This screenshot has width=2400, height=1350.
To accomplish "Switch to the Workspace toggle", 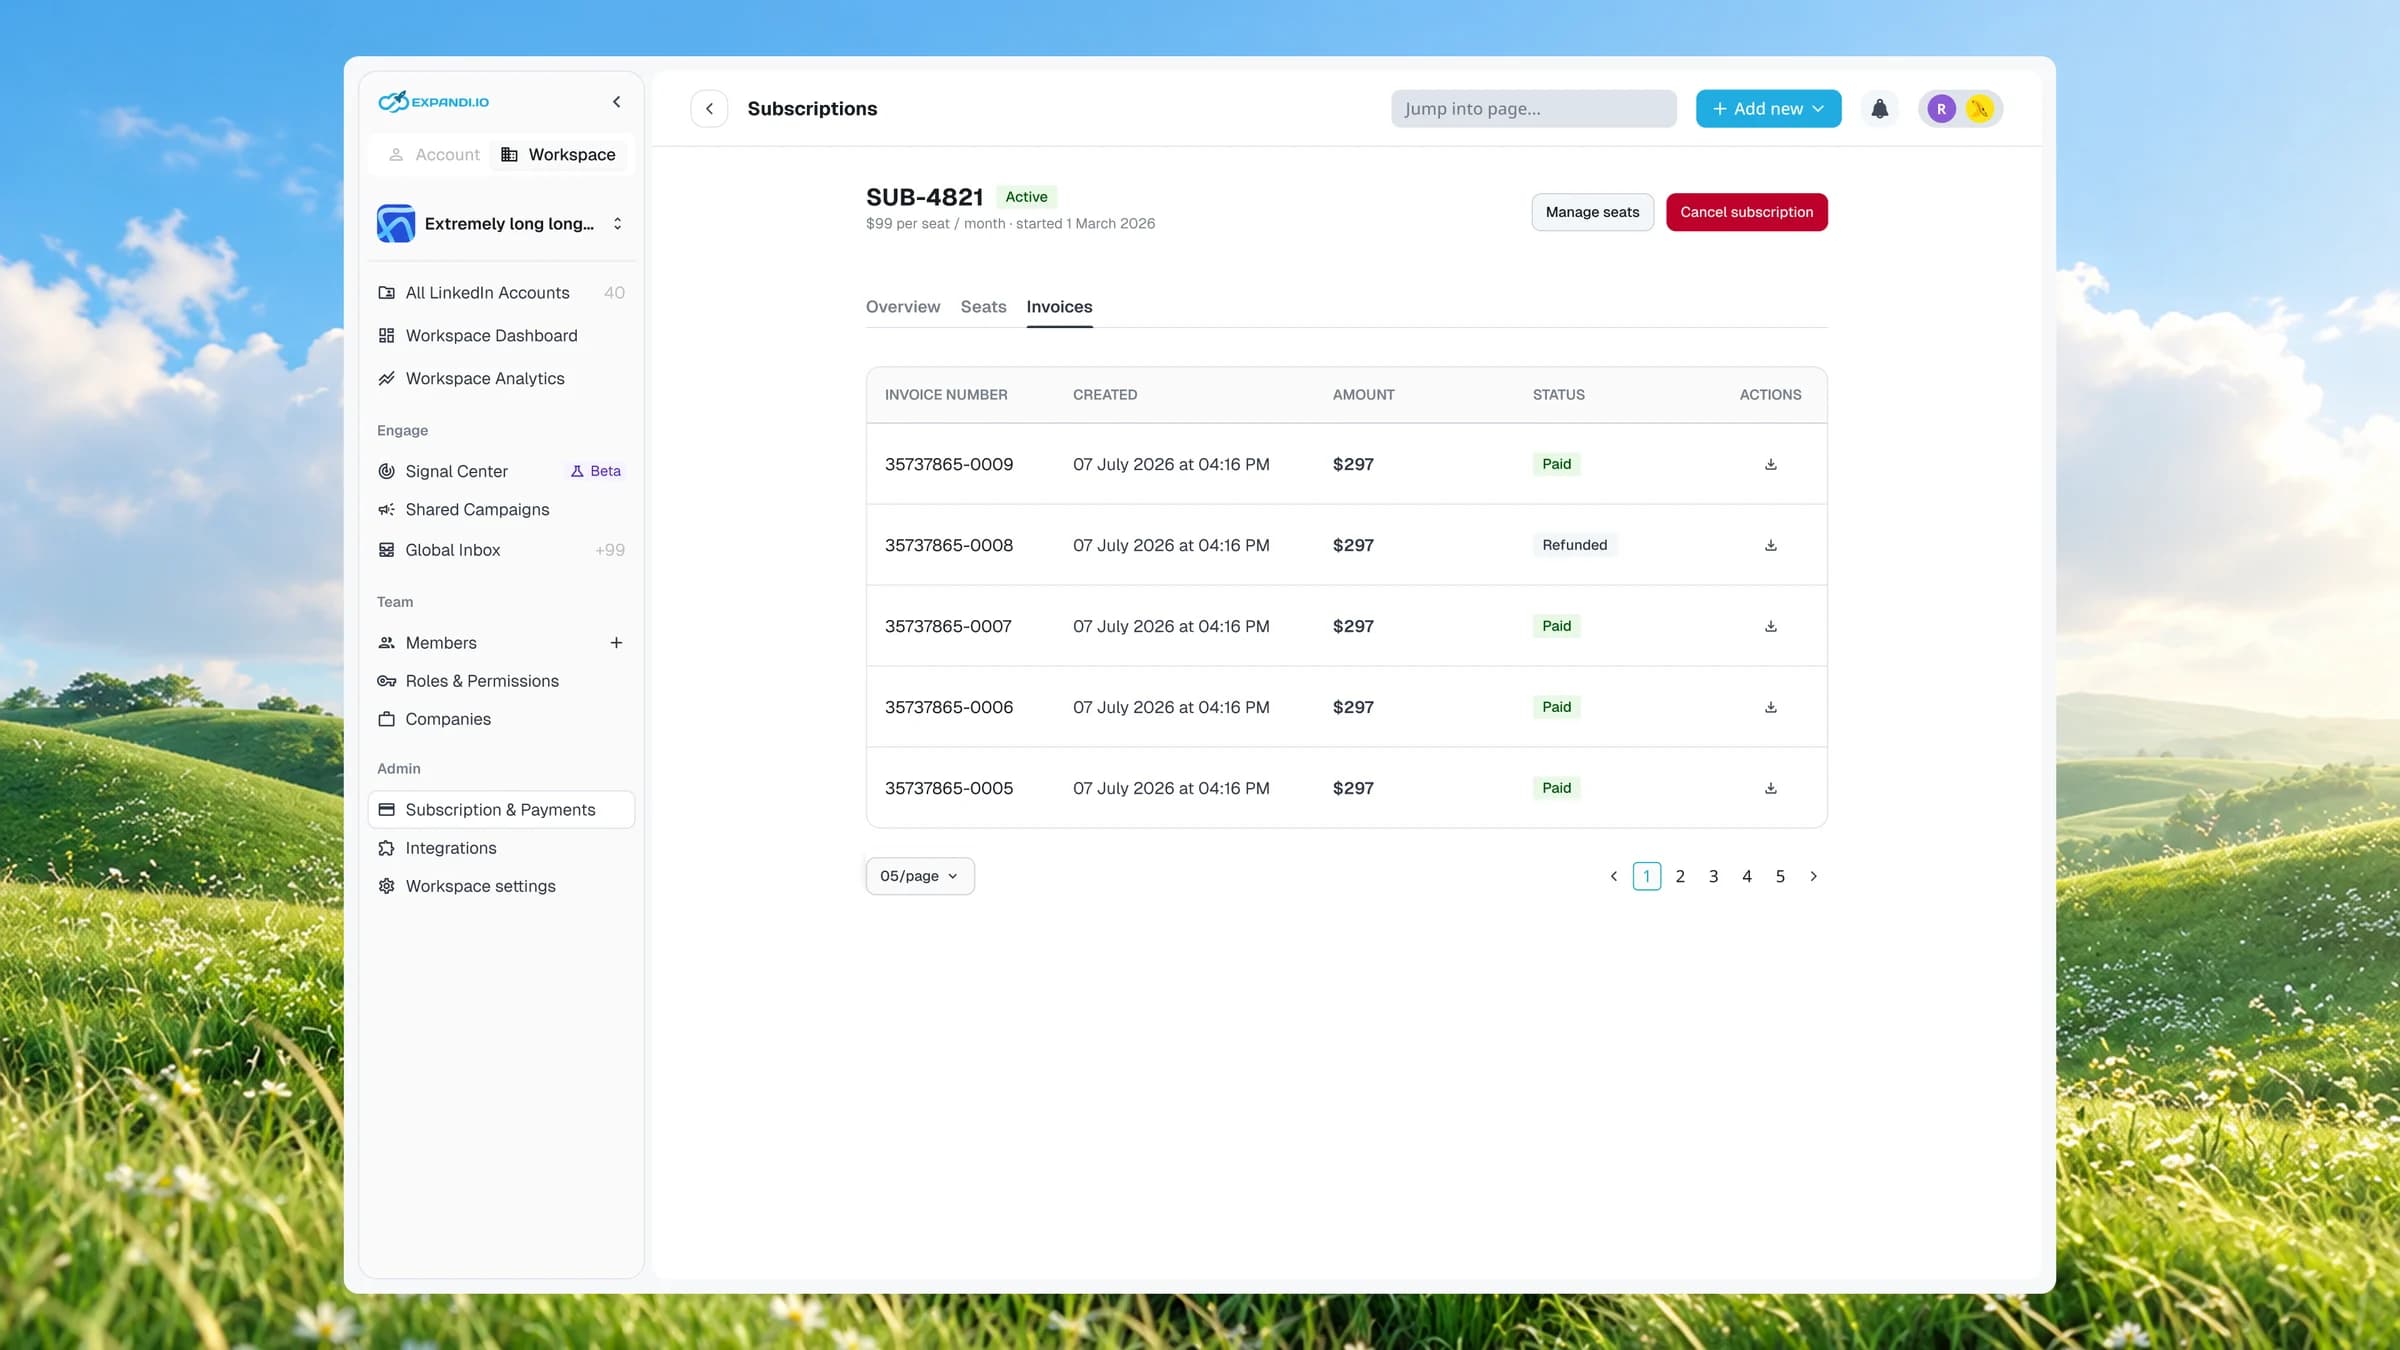I will (559, 155).
